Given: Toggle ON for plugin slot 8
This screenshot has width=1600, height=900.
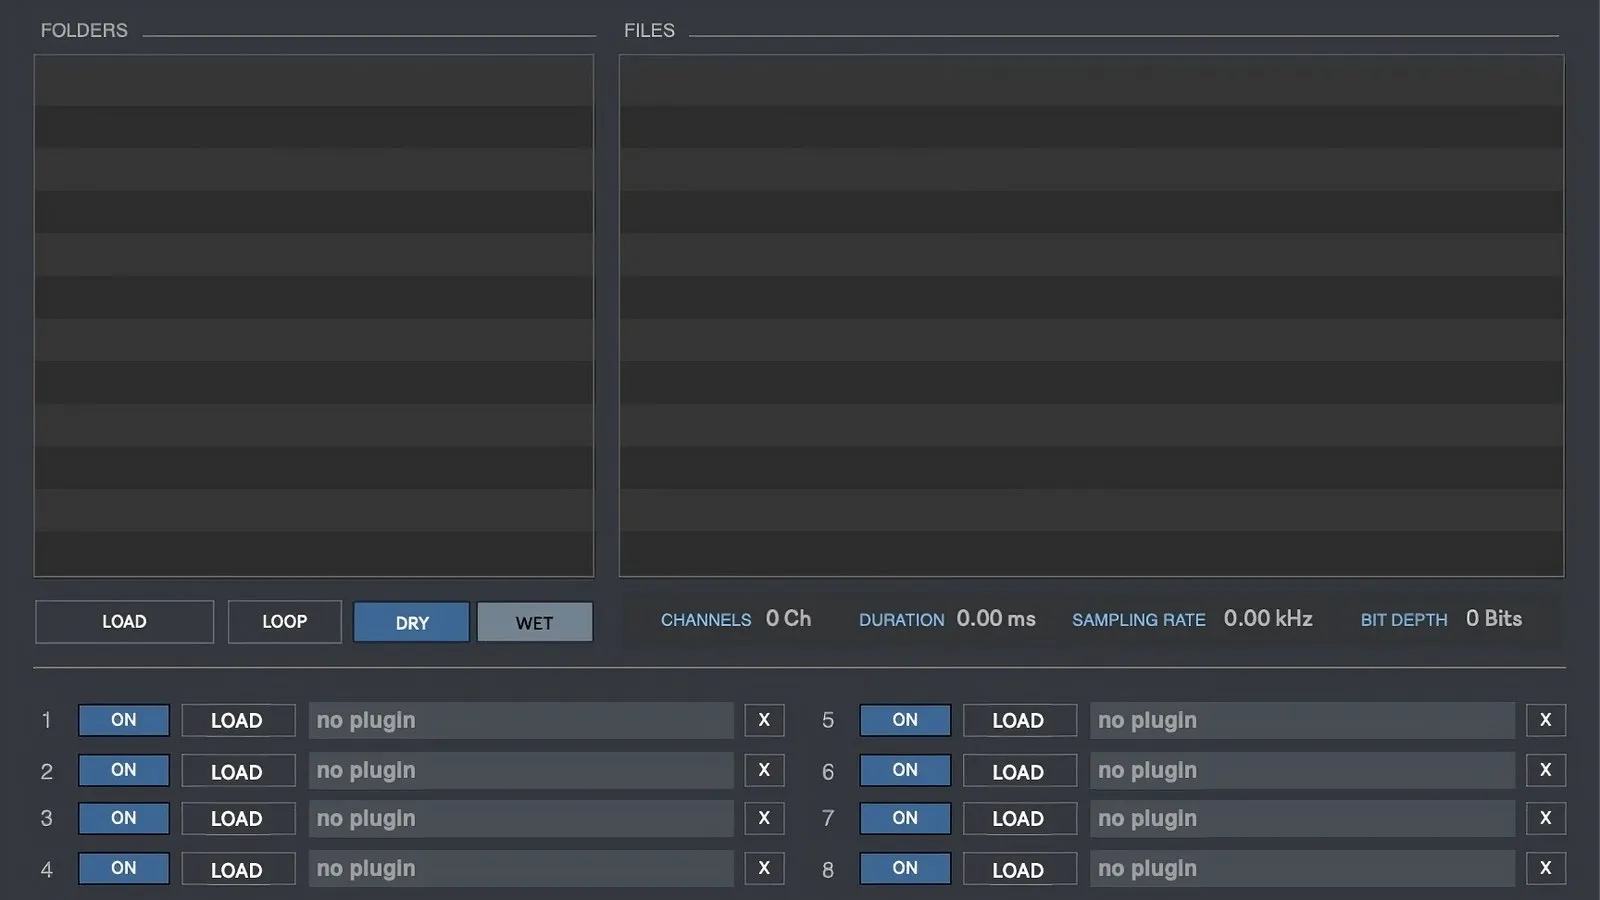Looking at the screenshot, I should pos(905,868).
